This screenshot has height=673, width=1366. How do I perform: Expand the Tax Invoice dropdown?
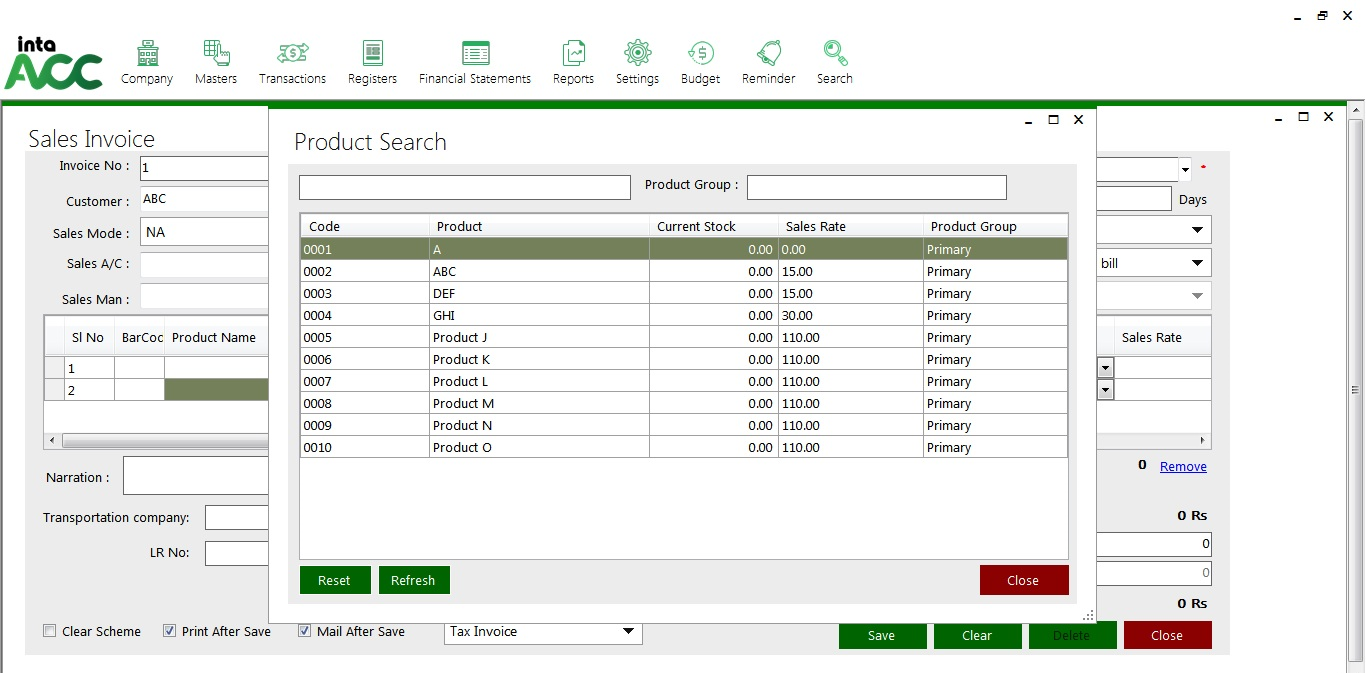coord(628,632)
